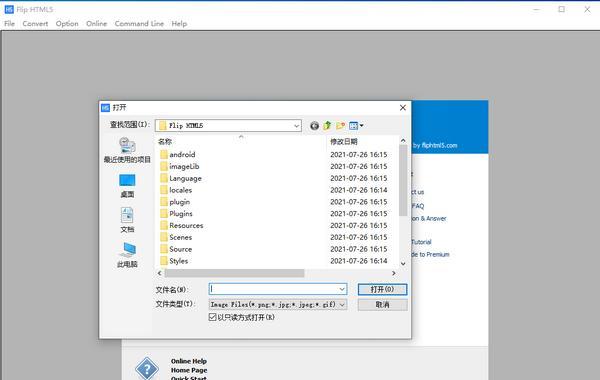Viewport: 600px width, 380px height.
Task: Click the Plugins folder icon
Action: pyautogui.click(x=164, y=214)
